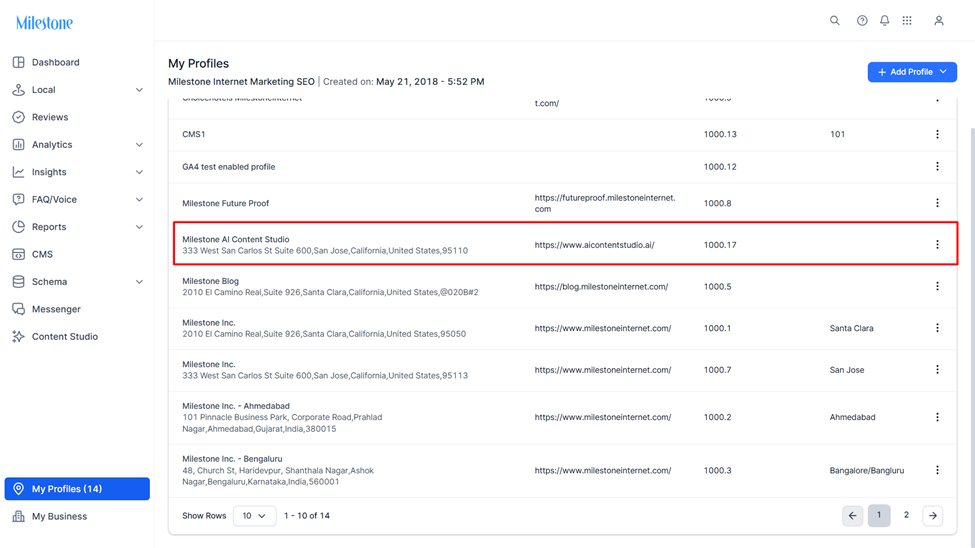975x548 pixels.
Task: Open https://blog.milestoneinternet.com/ link
Action: 601,287
